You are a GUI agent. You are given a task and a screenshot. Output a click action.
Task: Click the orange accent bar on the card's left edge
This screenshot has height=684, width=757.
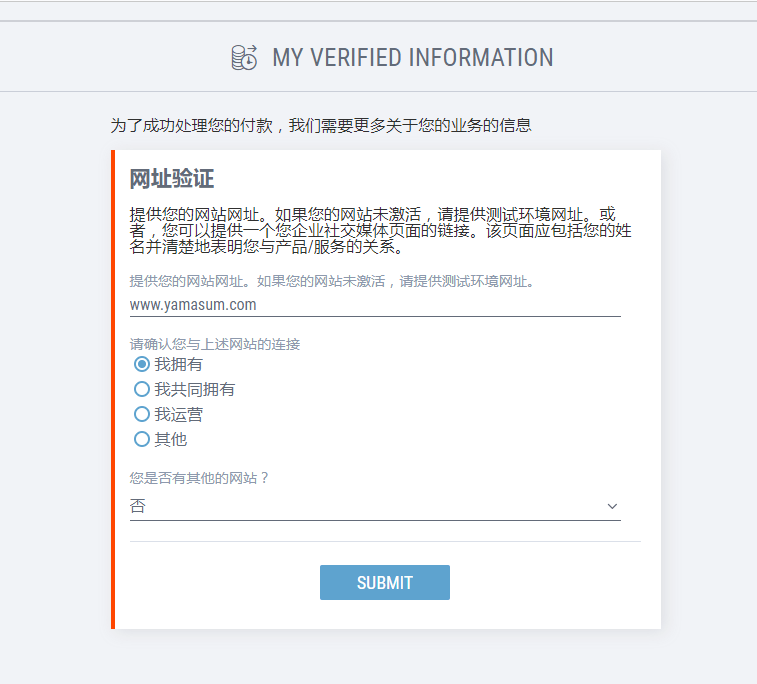[113, 390]
